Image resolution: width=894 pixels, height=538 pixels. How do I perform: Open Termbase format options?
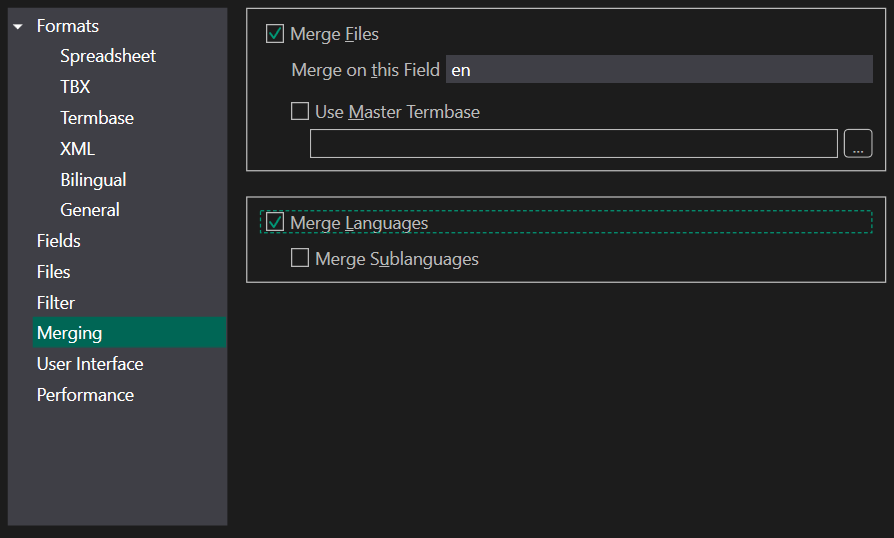(x=97, y=118)
